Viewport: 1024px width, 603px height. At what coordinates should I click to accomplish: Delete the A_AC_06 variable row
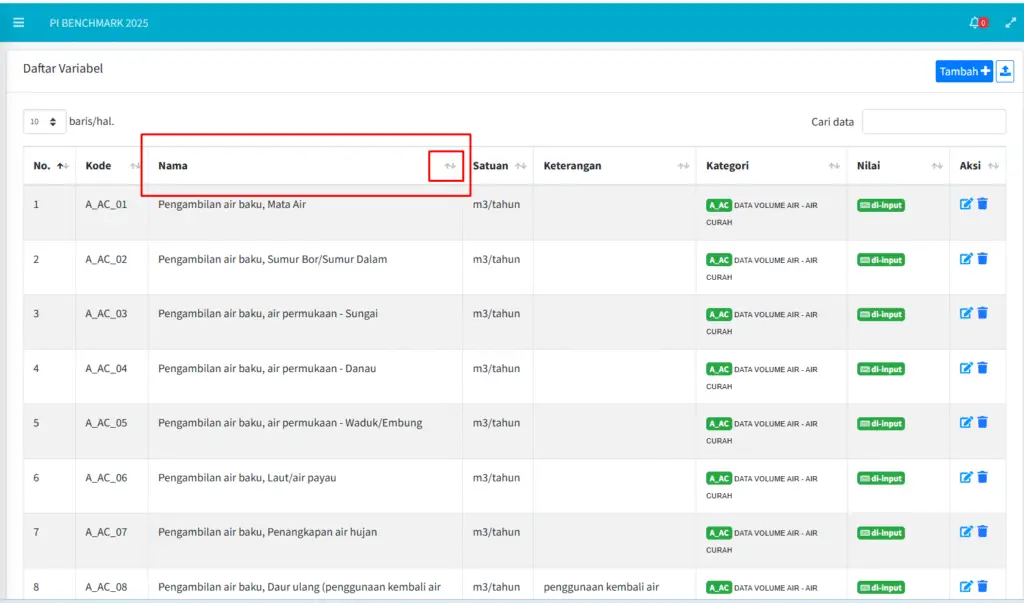coord(982,477)
